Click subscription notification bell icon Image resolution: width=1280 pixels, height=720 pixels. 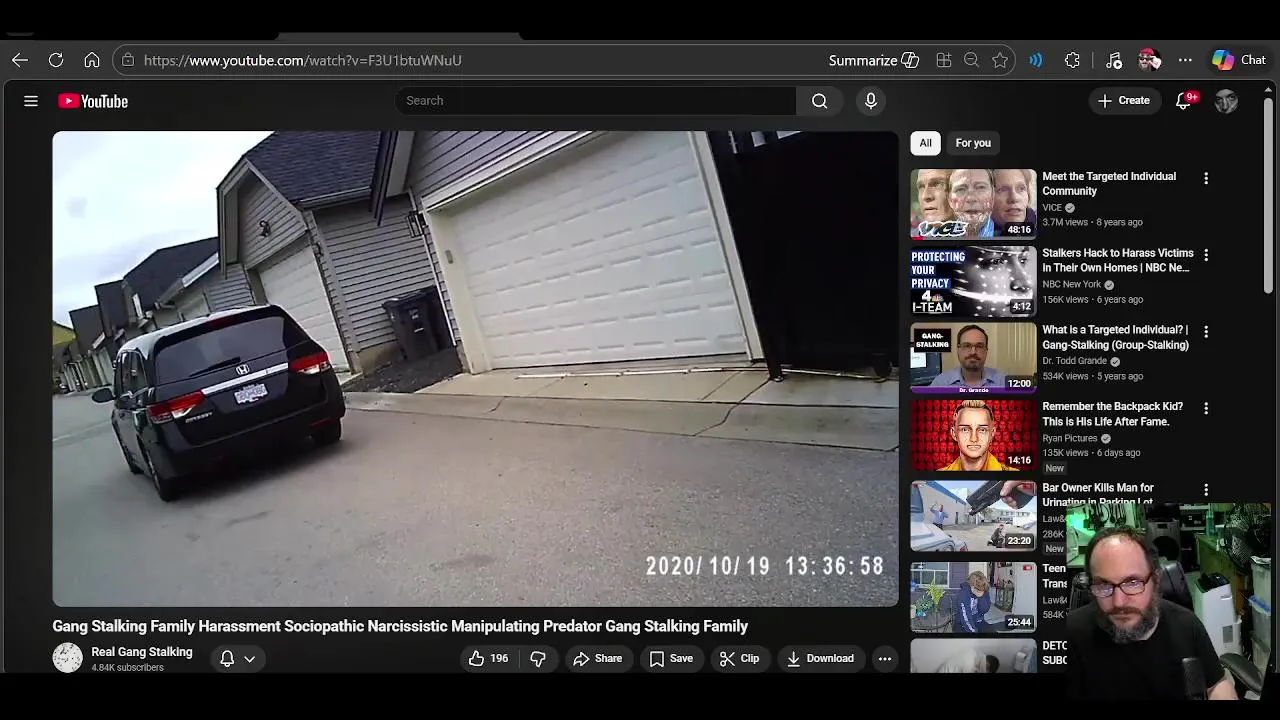[227, 658]
